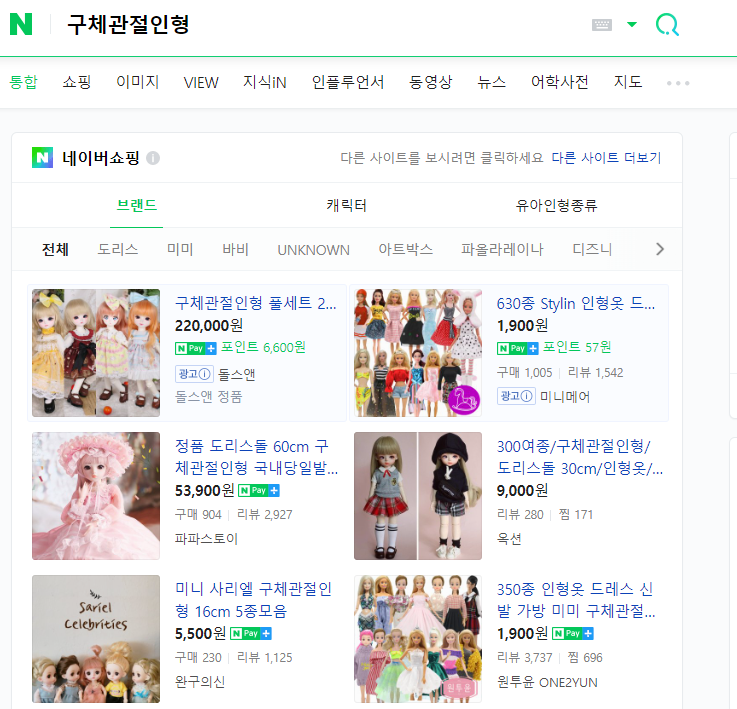Click the Naver Shopping N logo icon
The height and width of the screenshot is (709, 737).
pos(42,158)
